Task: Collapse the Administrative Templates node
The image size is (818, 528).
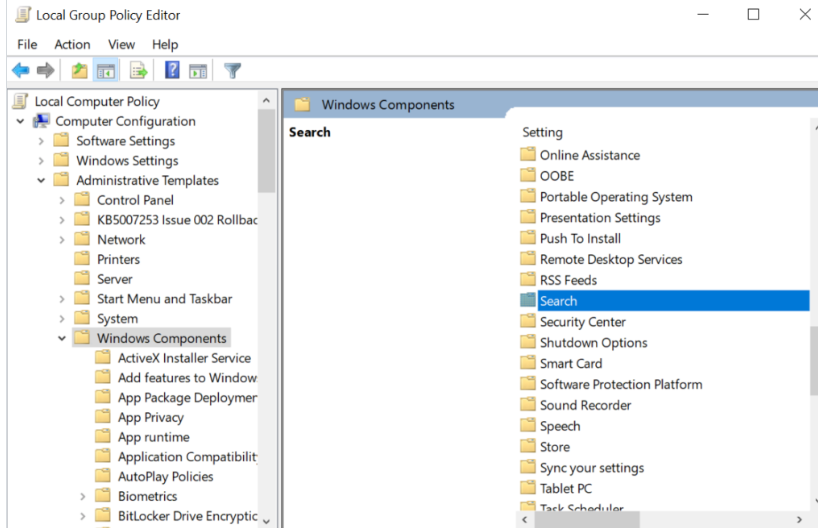Action: click(x=41, y=181)
